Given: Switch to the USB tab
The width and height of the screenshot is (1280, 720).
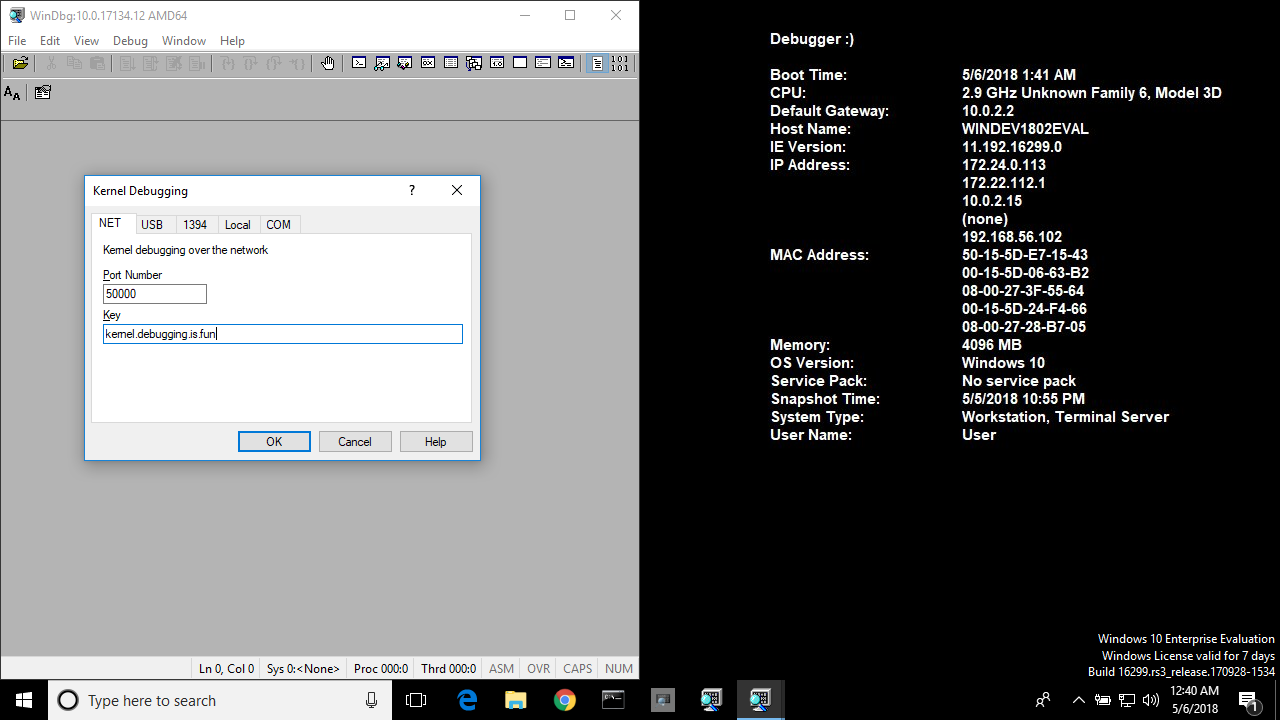Looking at the screenshot, I should (x=152, y=225).
